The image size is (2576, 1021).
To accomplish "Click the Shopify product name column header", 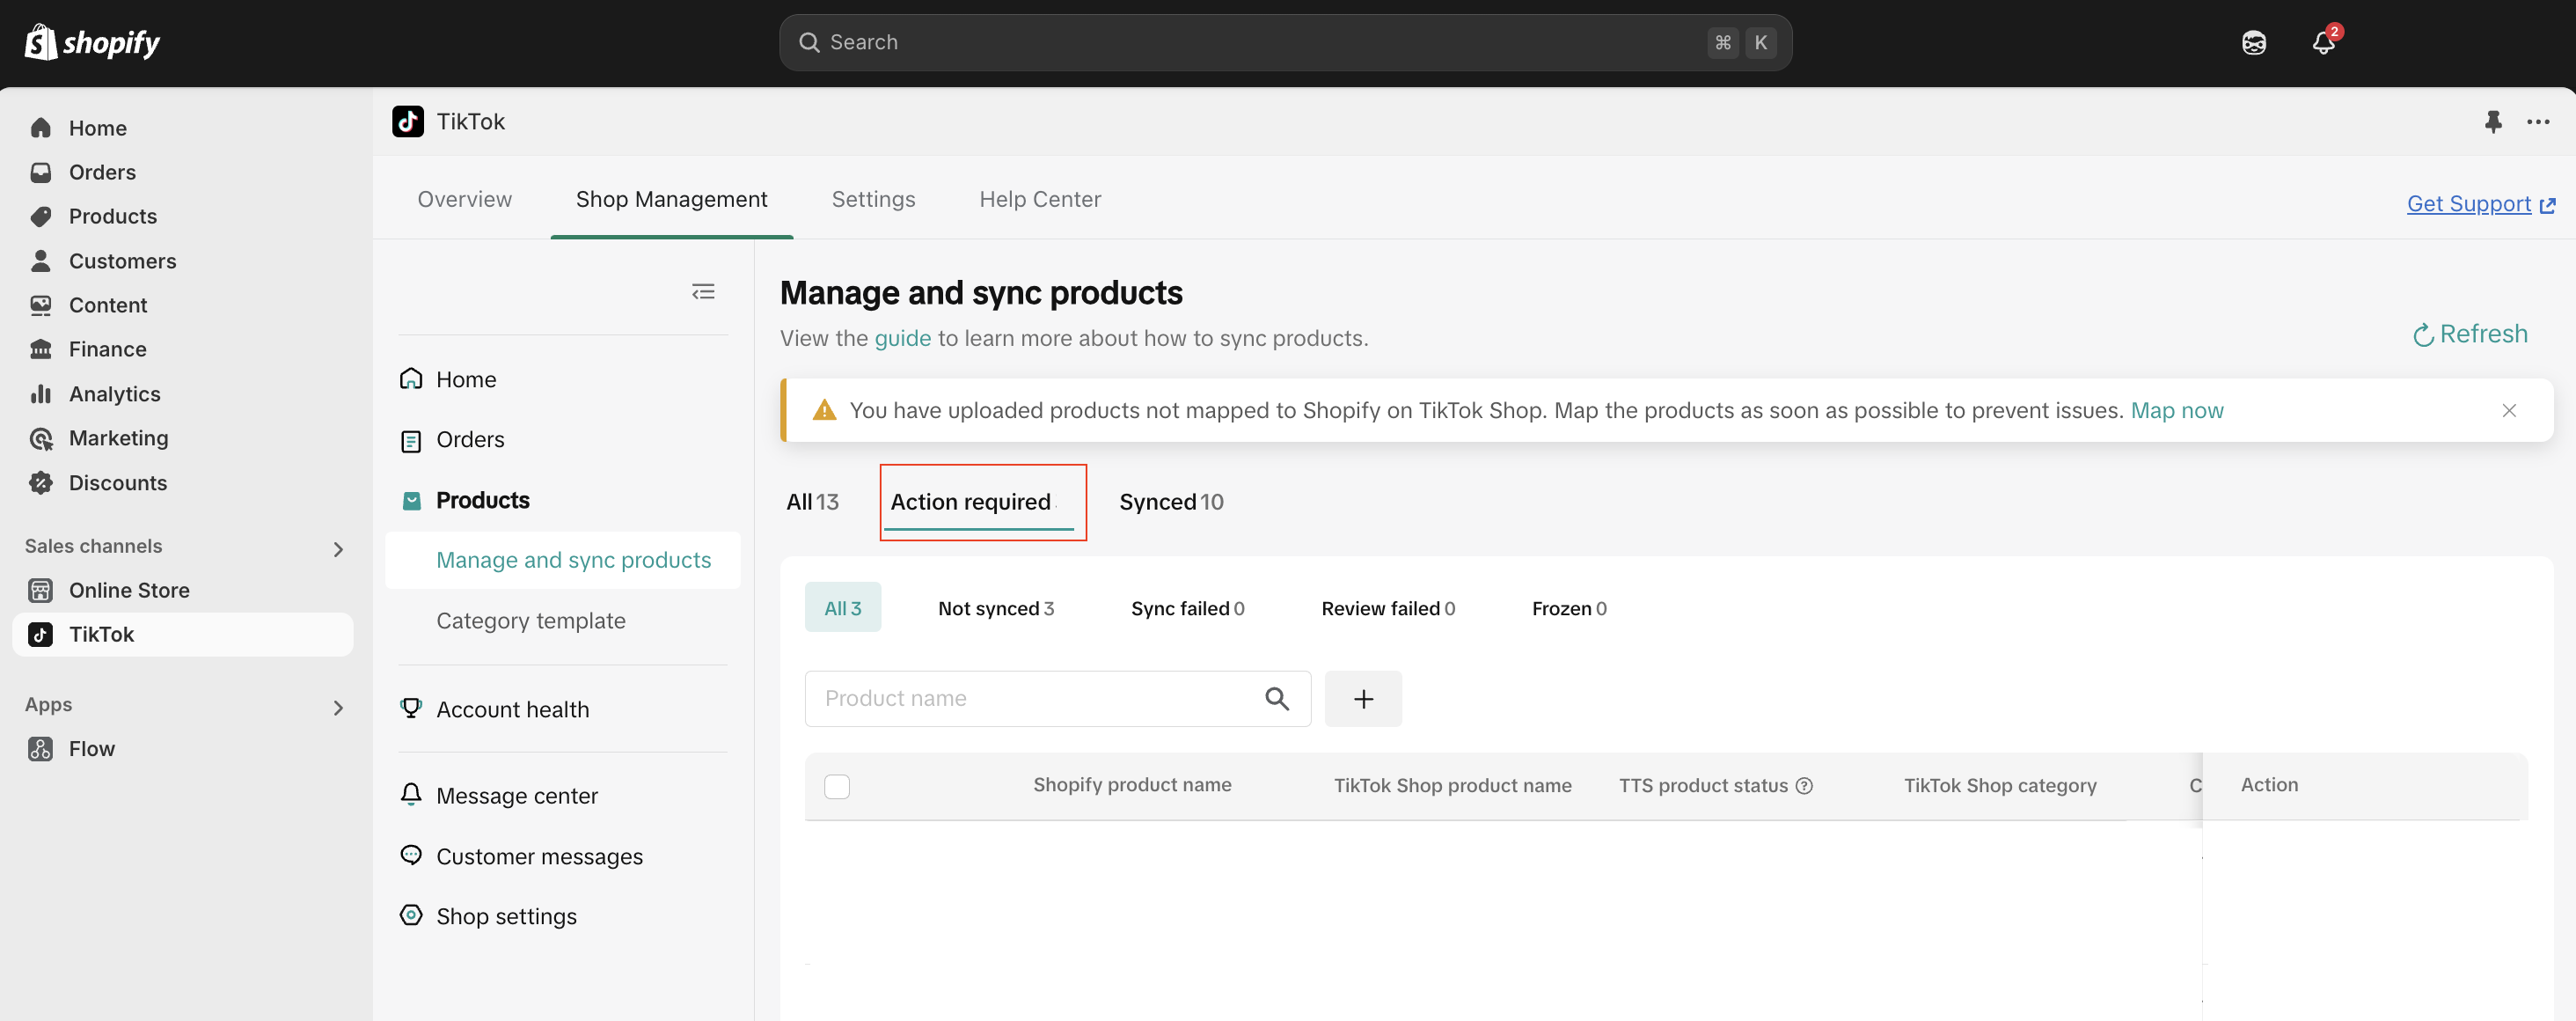I will tap(1132, 785).
